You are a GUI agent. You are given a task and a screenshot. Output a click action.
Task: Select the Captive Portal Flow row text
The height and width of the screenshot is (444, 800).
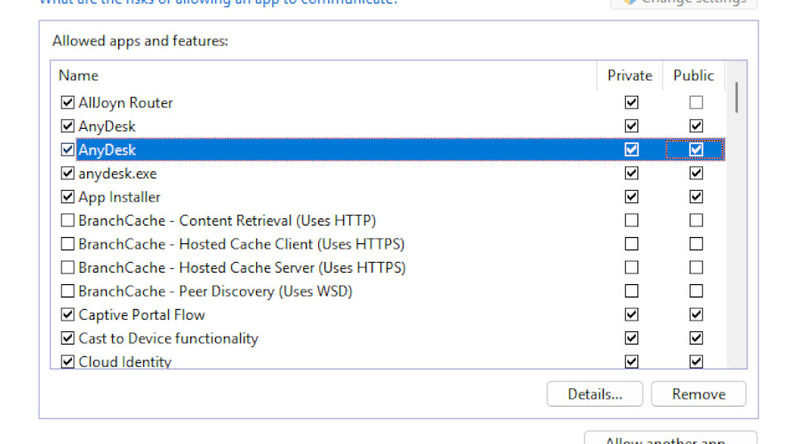pyautogui.click(x=142, y=315)
